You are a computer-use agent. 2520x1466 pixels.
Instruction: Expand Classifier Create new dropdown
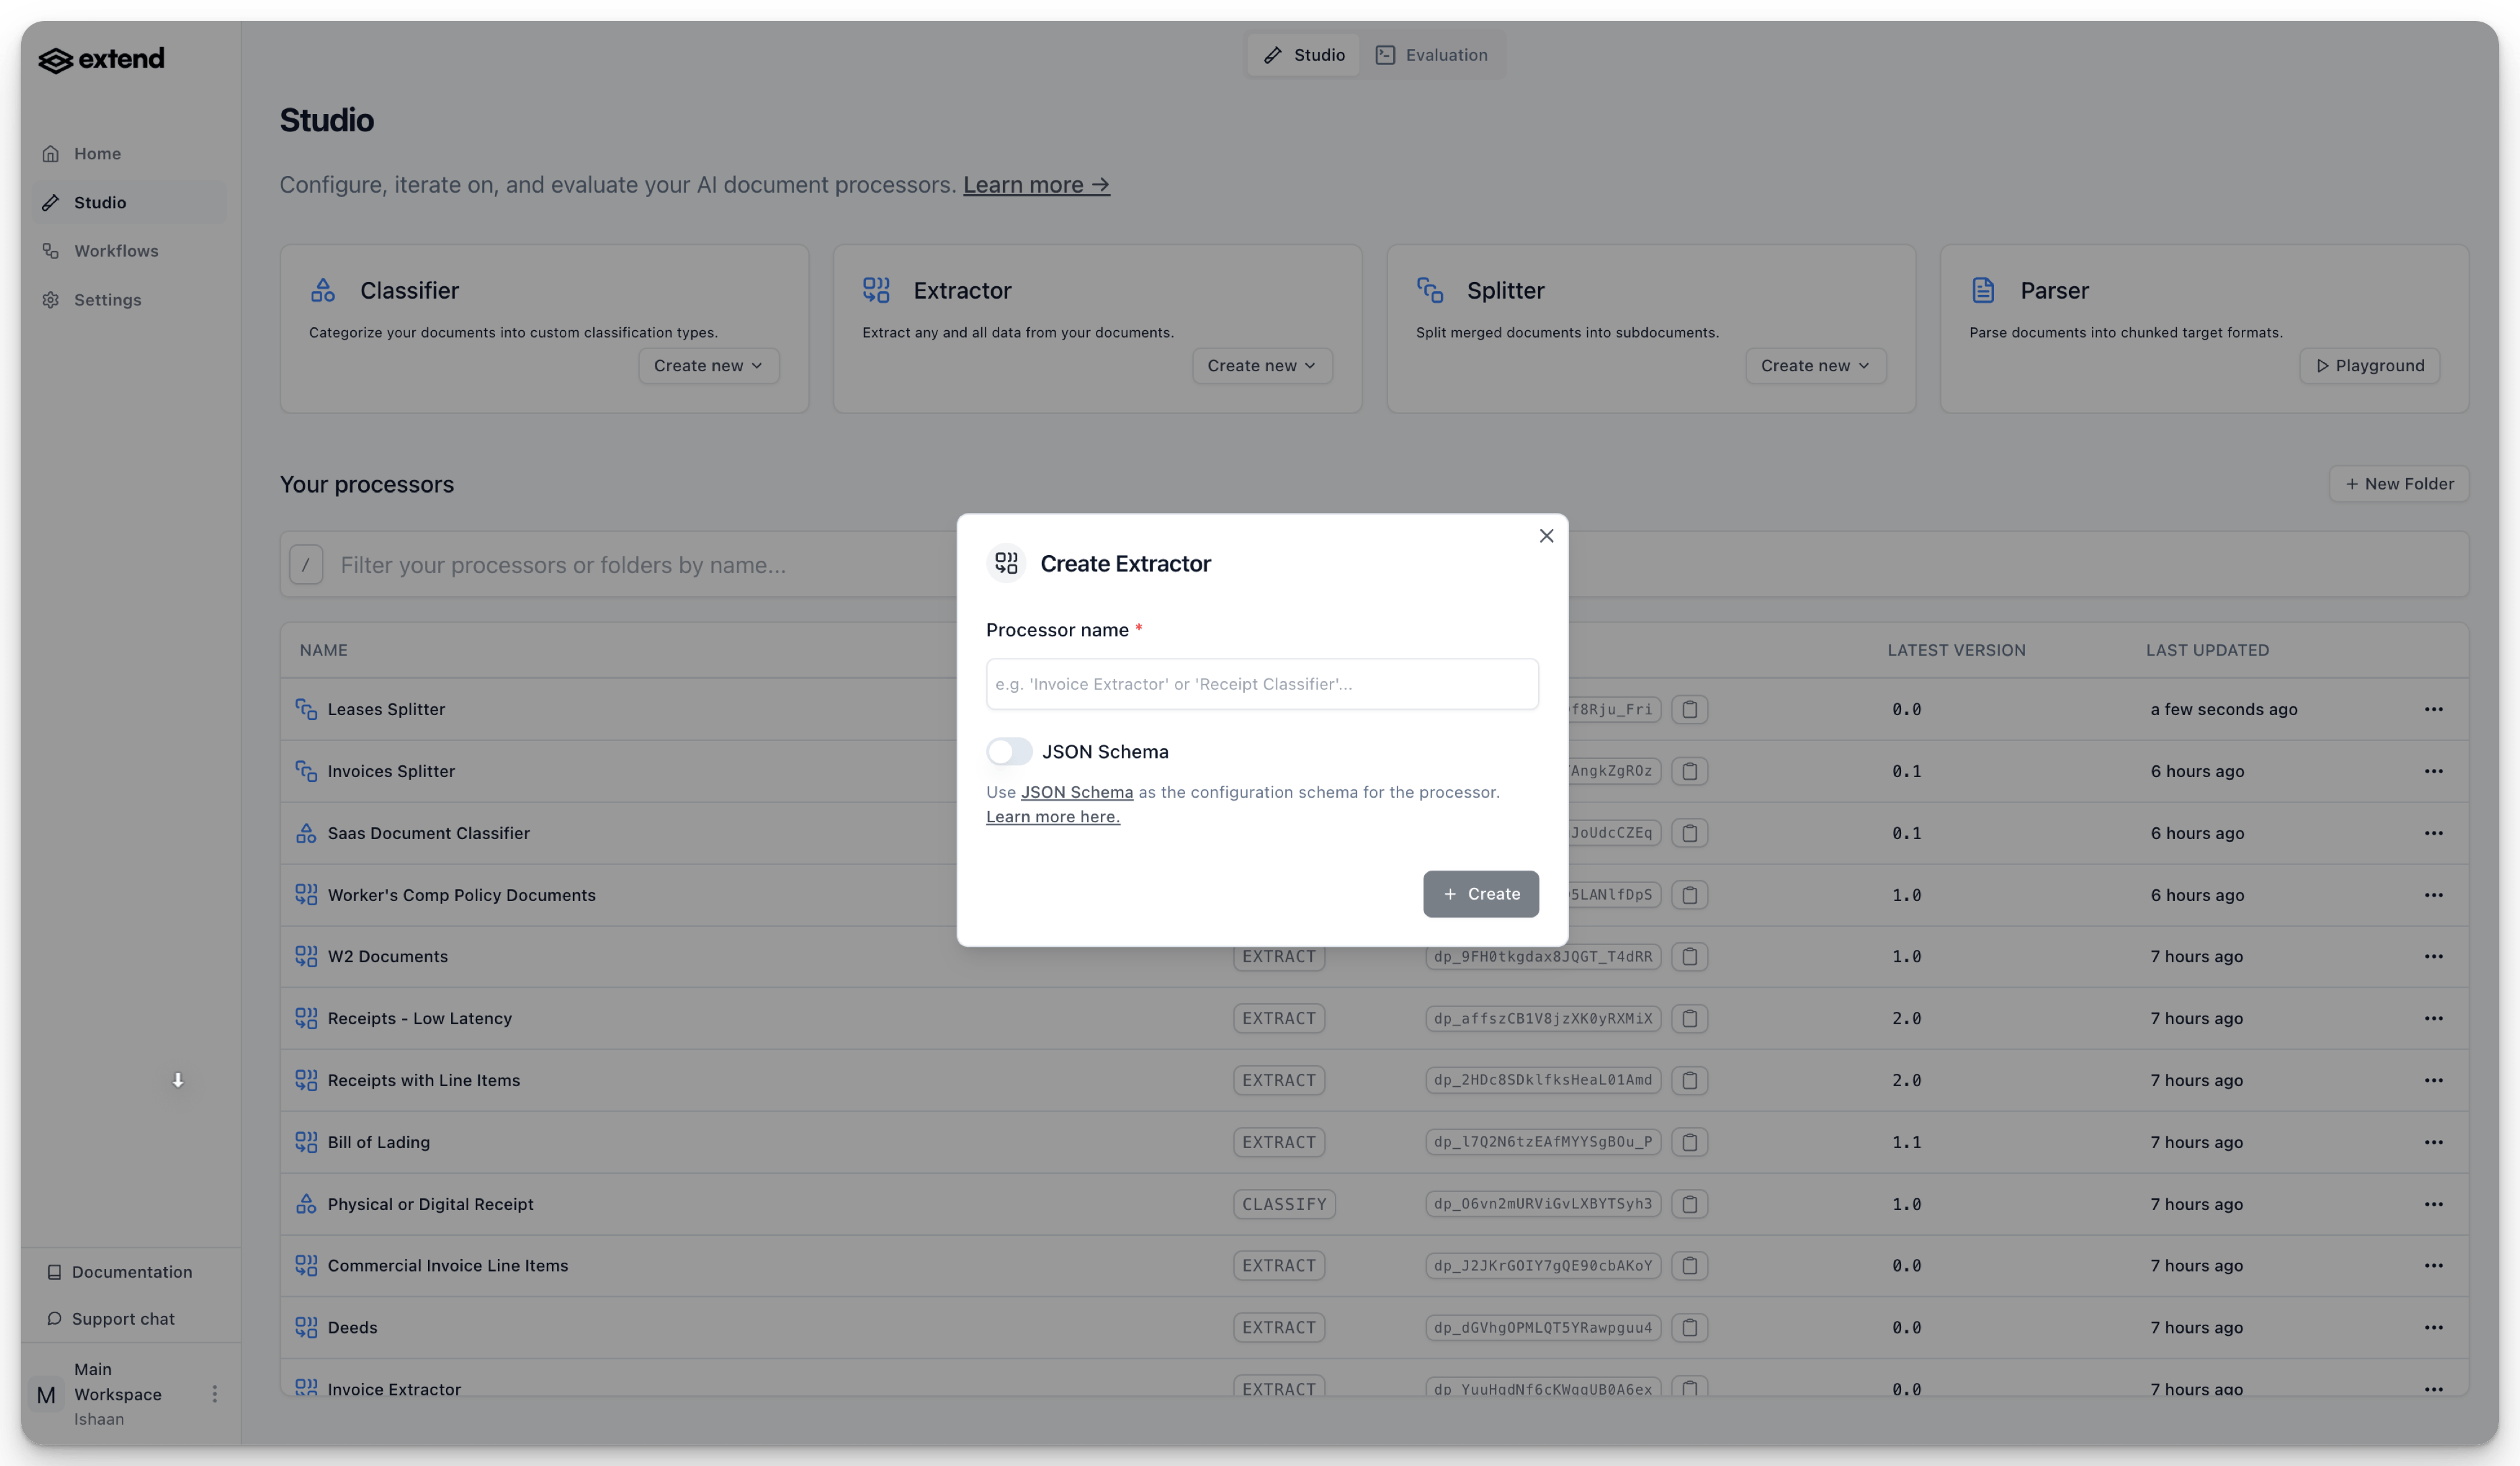708,366
